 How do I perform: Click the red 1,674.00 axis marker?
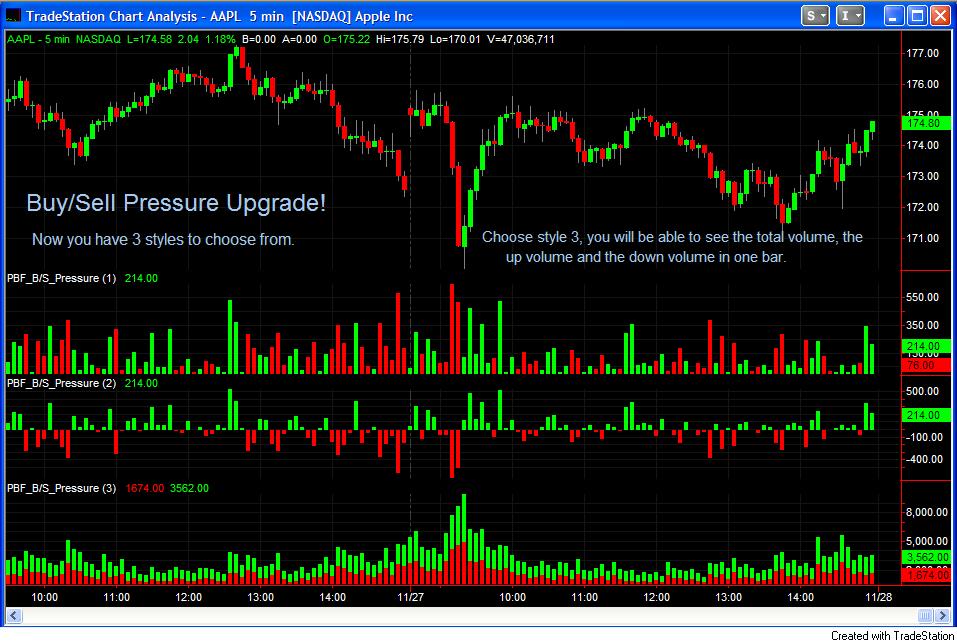coord(925,575)
